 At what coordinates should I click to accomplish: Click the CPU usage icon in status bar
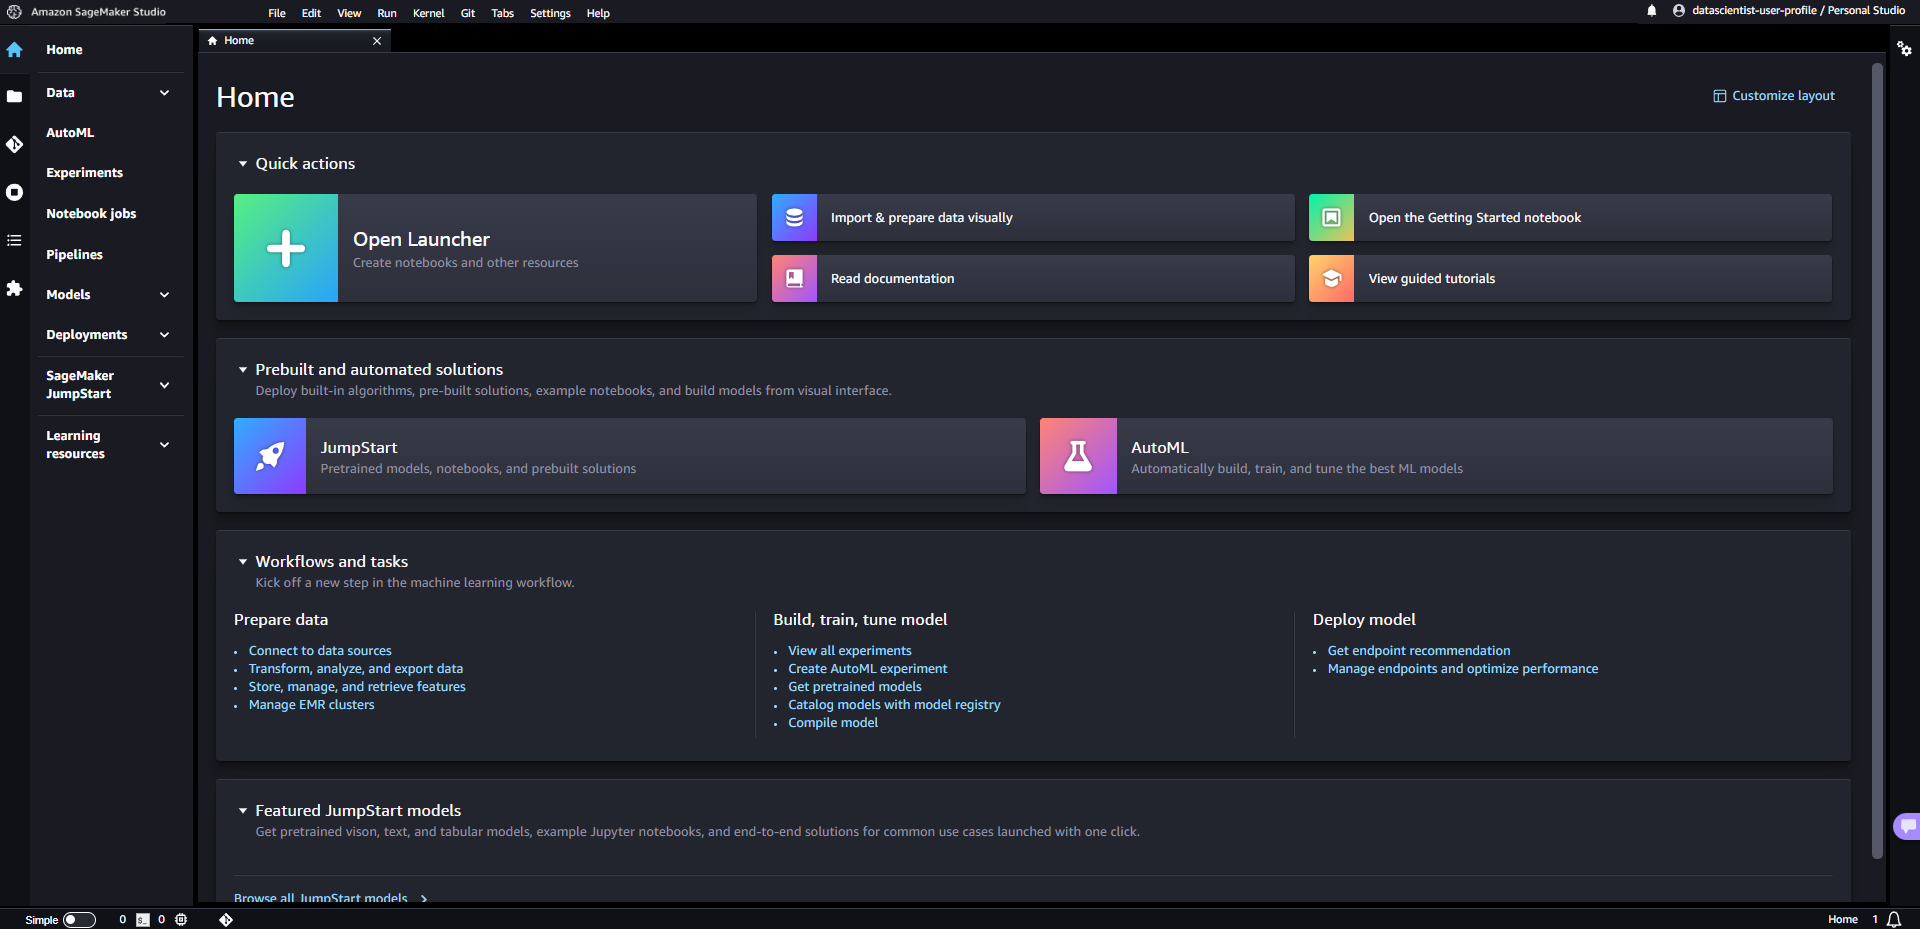[x=181, y=920]
